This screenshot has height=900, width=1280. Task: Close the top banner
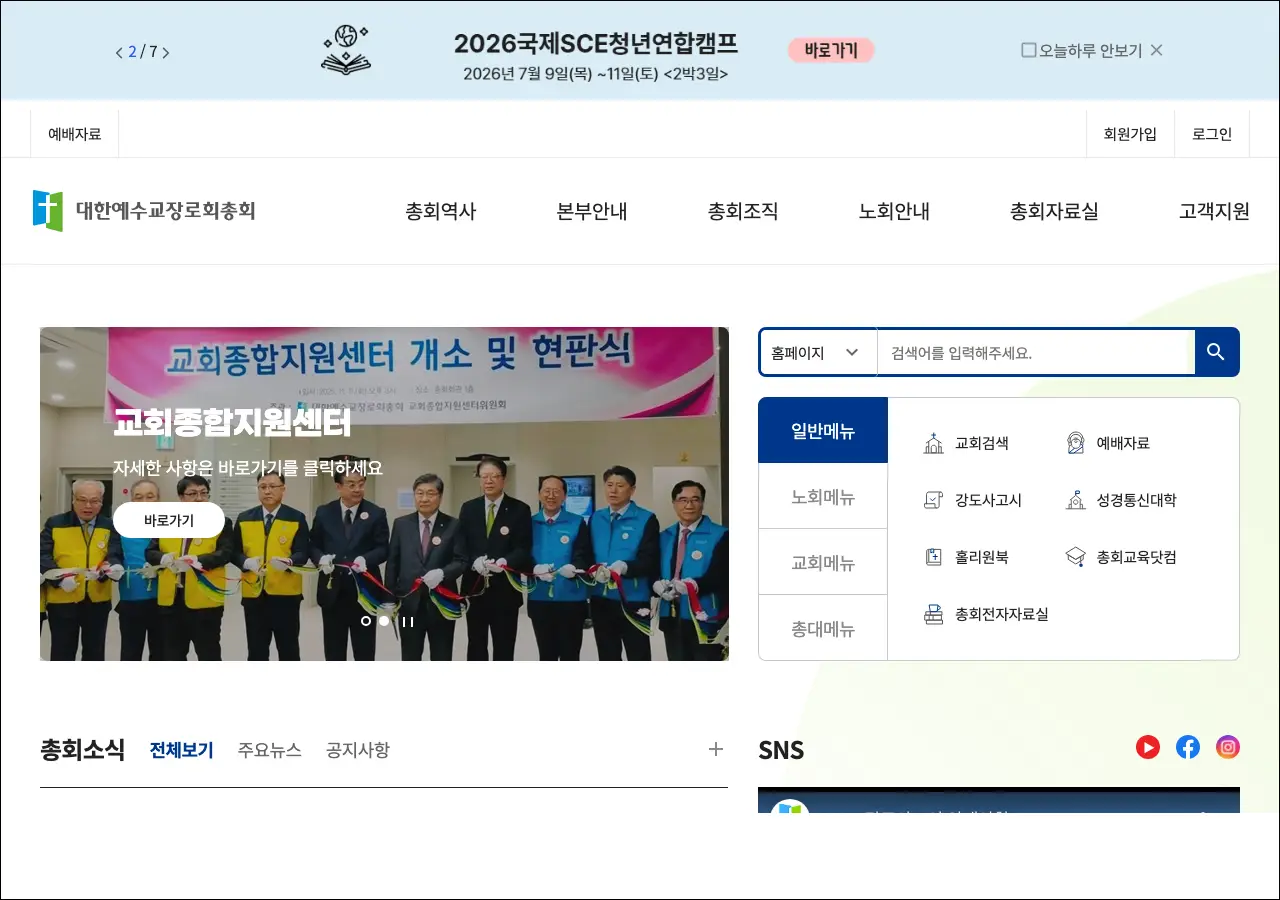coord(1156,50)
